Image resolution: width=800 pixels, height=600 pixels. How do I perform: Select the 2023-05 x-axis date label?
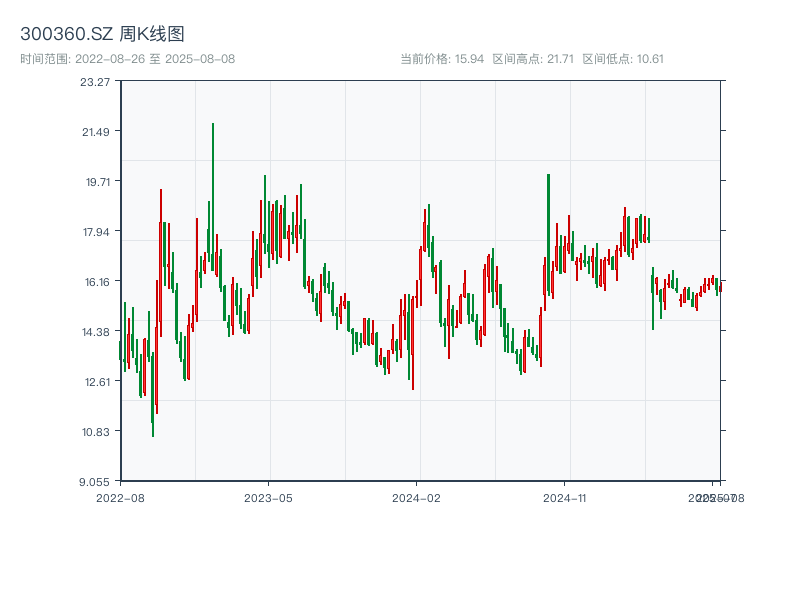(268, 497)
